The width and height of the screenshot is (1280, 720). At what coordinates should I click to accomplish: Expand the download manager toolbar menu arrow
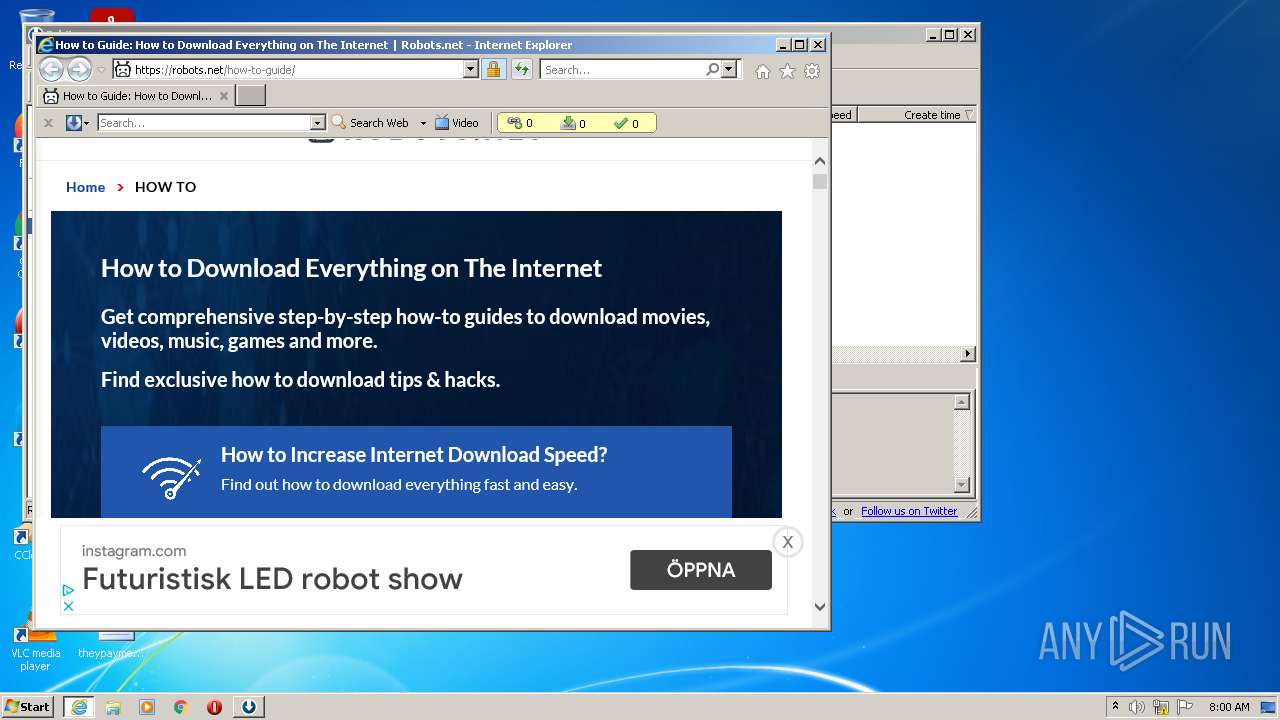(x=87, y=123)
